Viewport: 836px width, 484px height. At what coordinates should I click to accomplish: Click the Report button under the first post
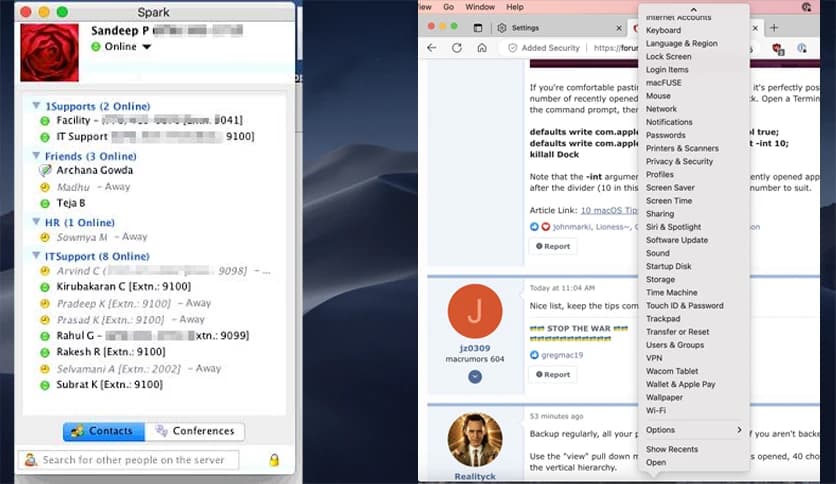pos(553,246)
